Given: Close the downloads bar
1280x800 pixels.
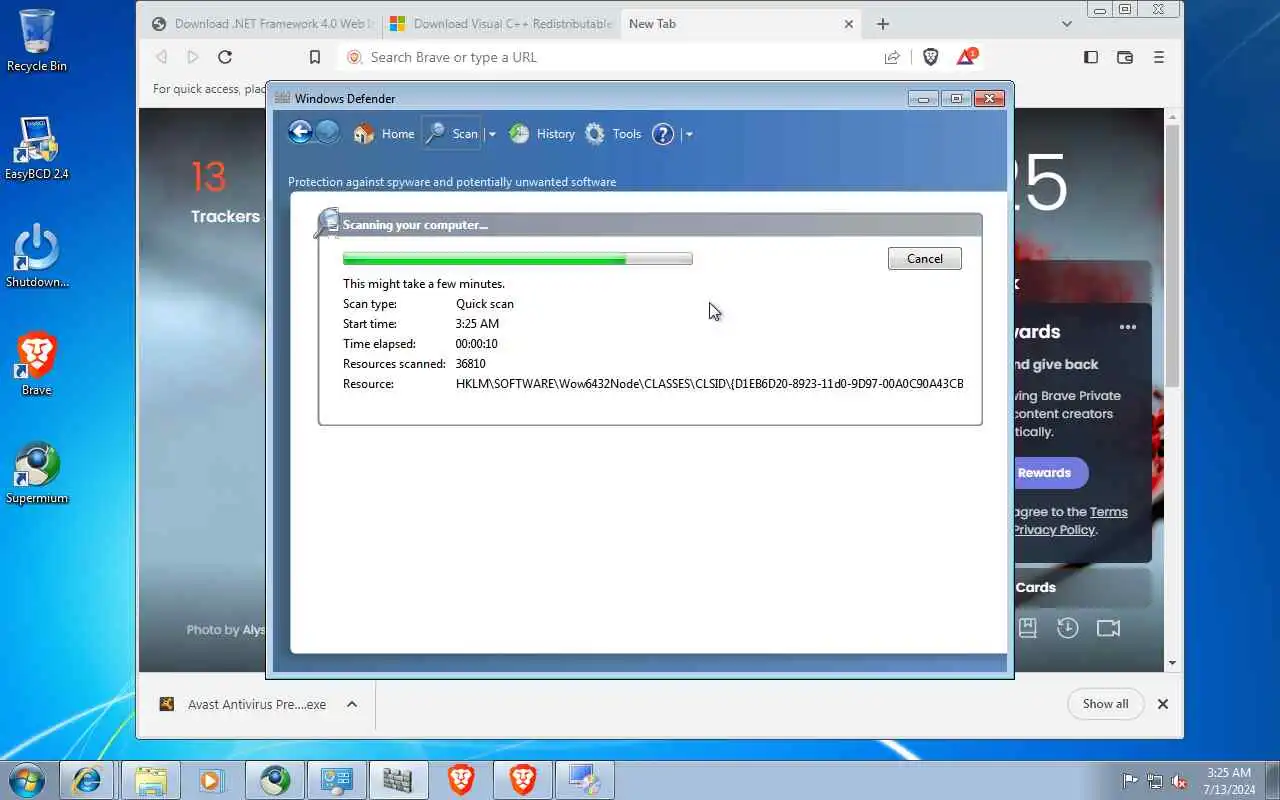Looking at the screenshot, I should pyautogui.click(x=1163, y=704).
